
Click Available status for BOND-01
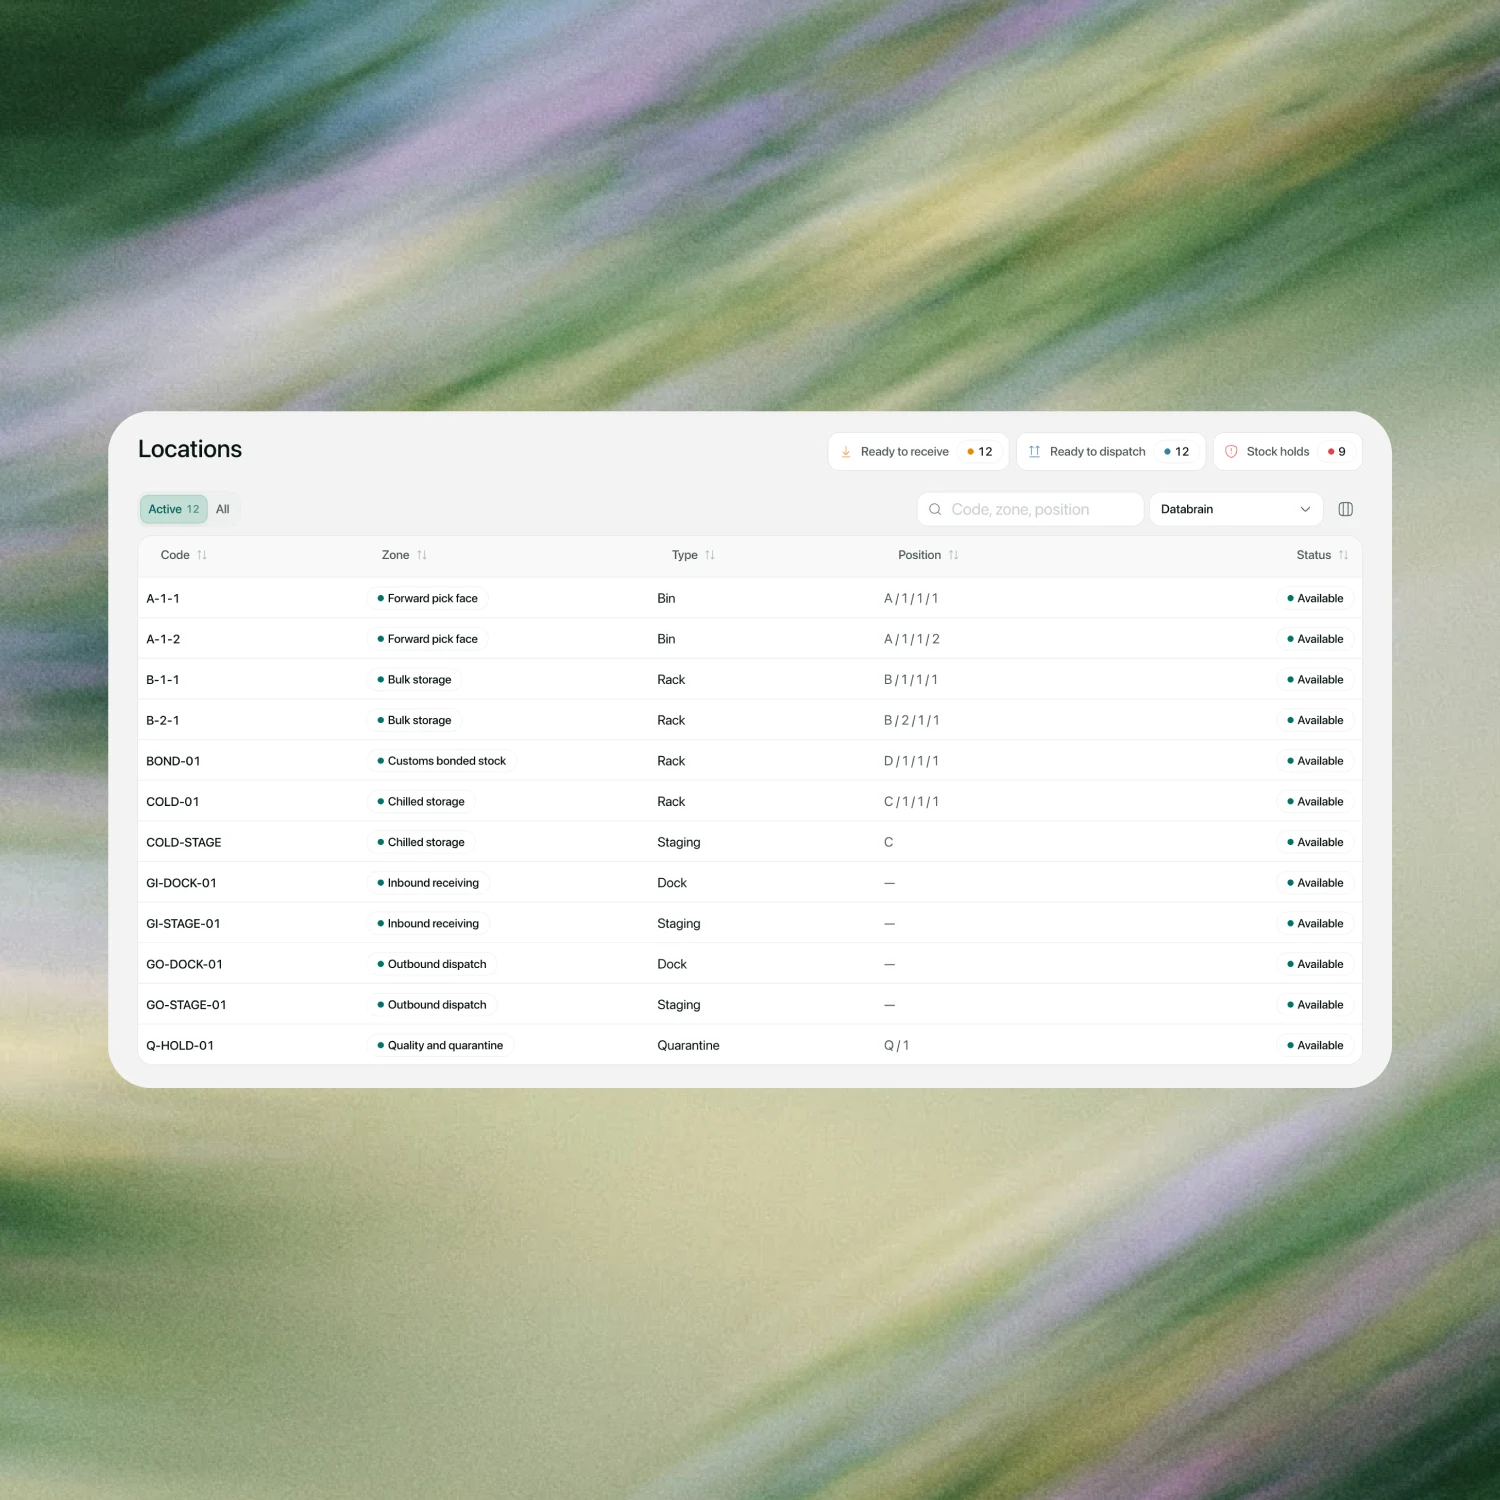[1316, 761]
